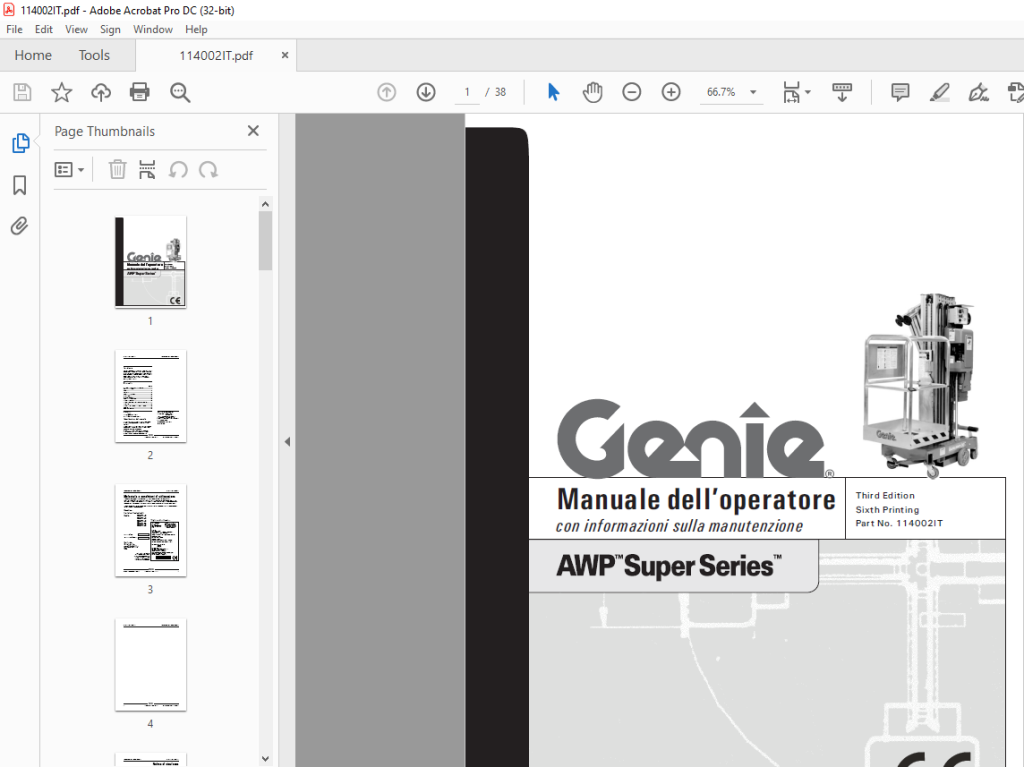
Task: Open the Window menu
Action: click(153, 29)
